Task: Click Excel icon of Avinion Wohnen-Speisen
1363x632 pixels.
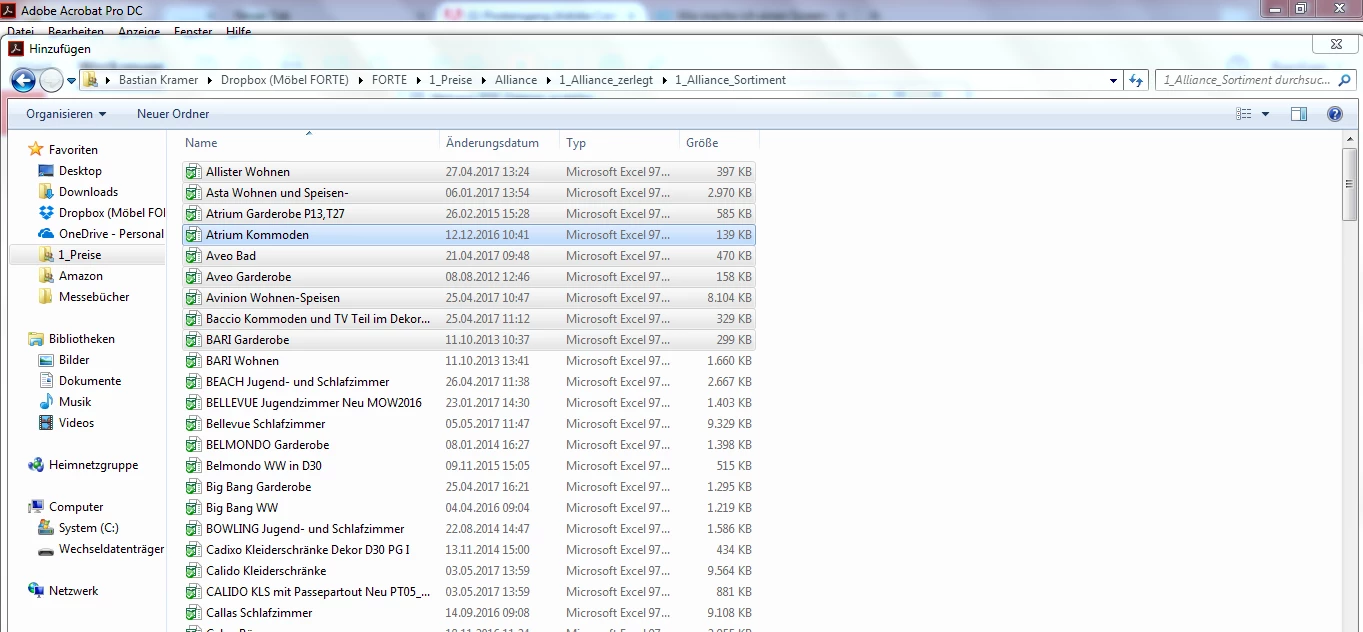Action: pos(193,298)
